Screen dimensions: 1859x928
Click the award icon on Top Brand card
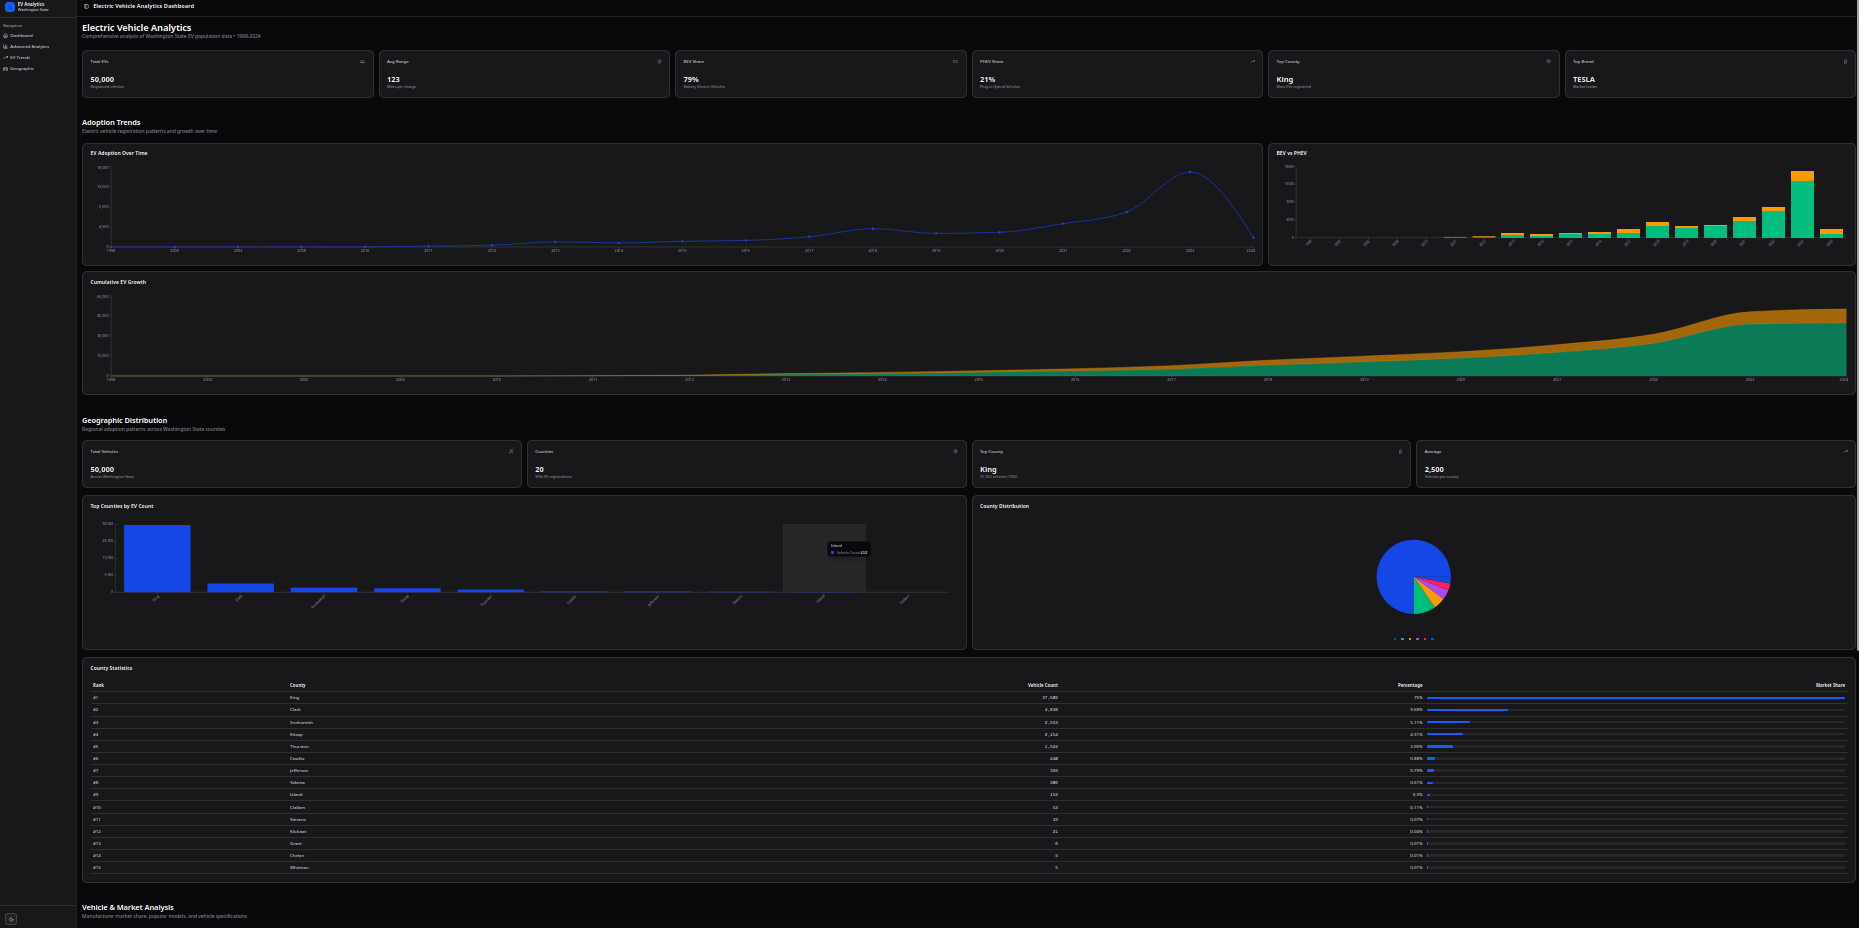click(1845, 61)
